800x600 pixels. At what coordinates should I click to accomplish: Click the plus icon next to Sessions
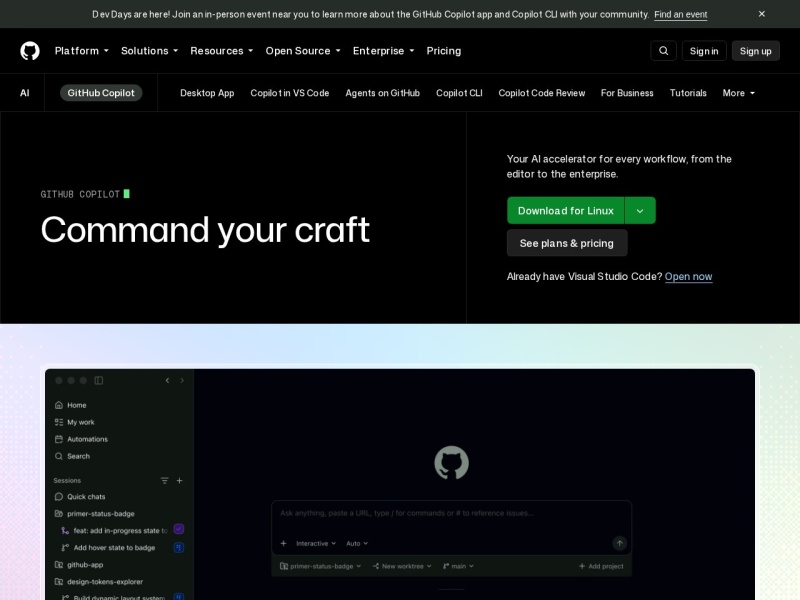pyautogui.click(x=180, y=481)
